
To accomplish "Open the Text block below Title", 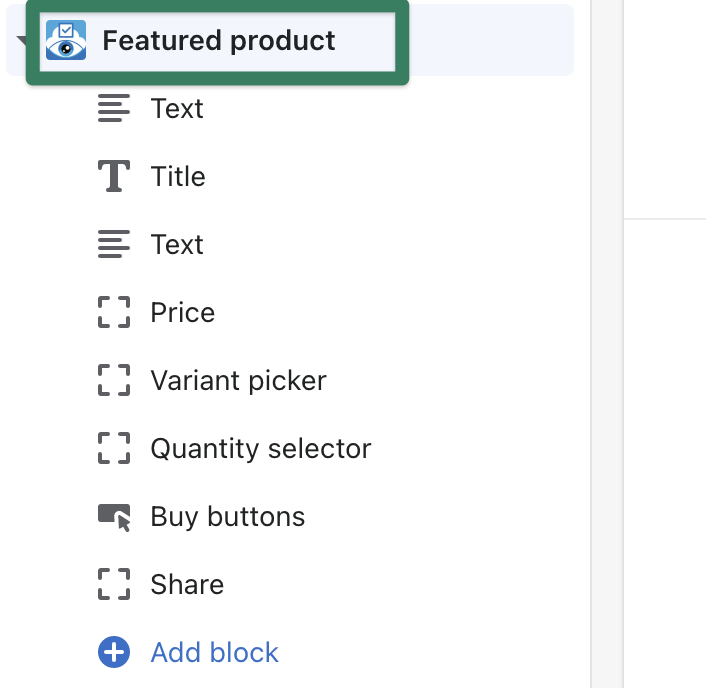I will [x=177, y=244].
